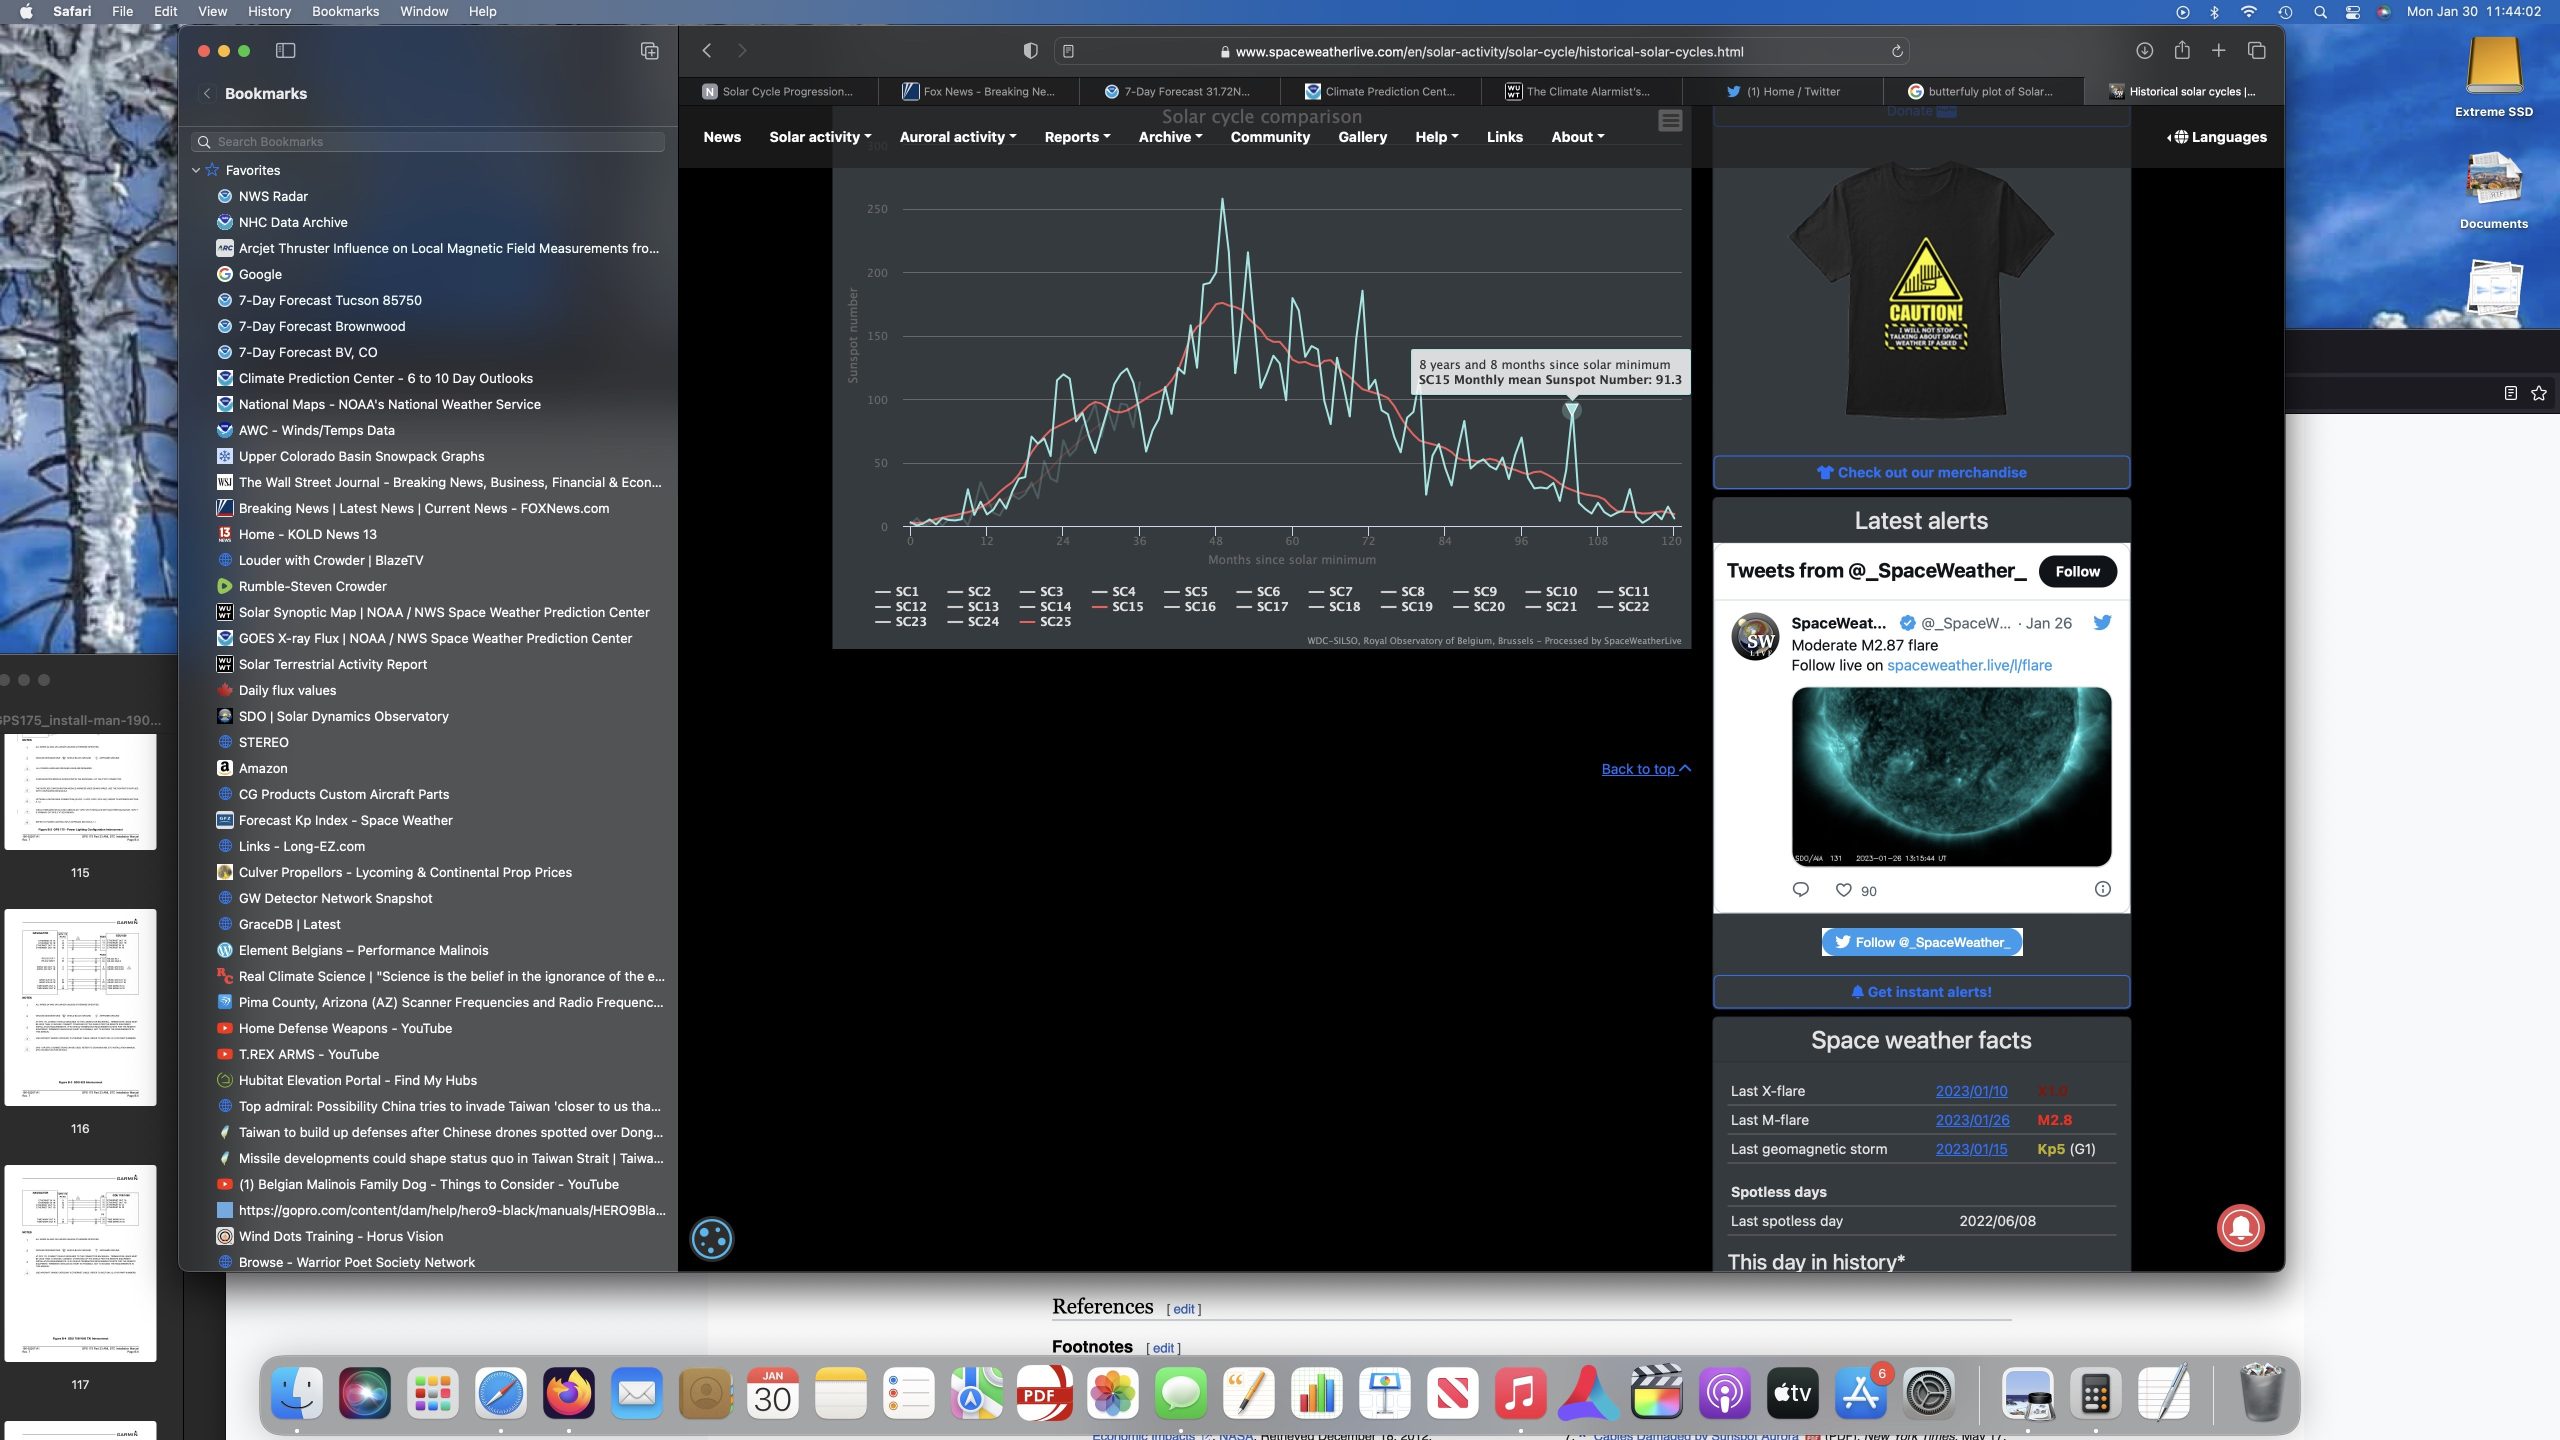The image size is (2560, 1440).
Task: Toggle the Safari sidebar button
Action: (285, 51)
